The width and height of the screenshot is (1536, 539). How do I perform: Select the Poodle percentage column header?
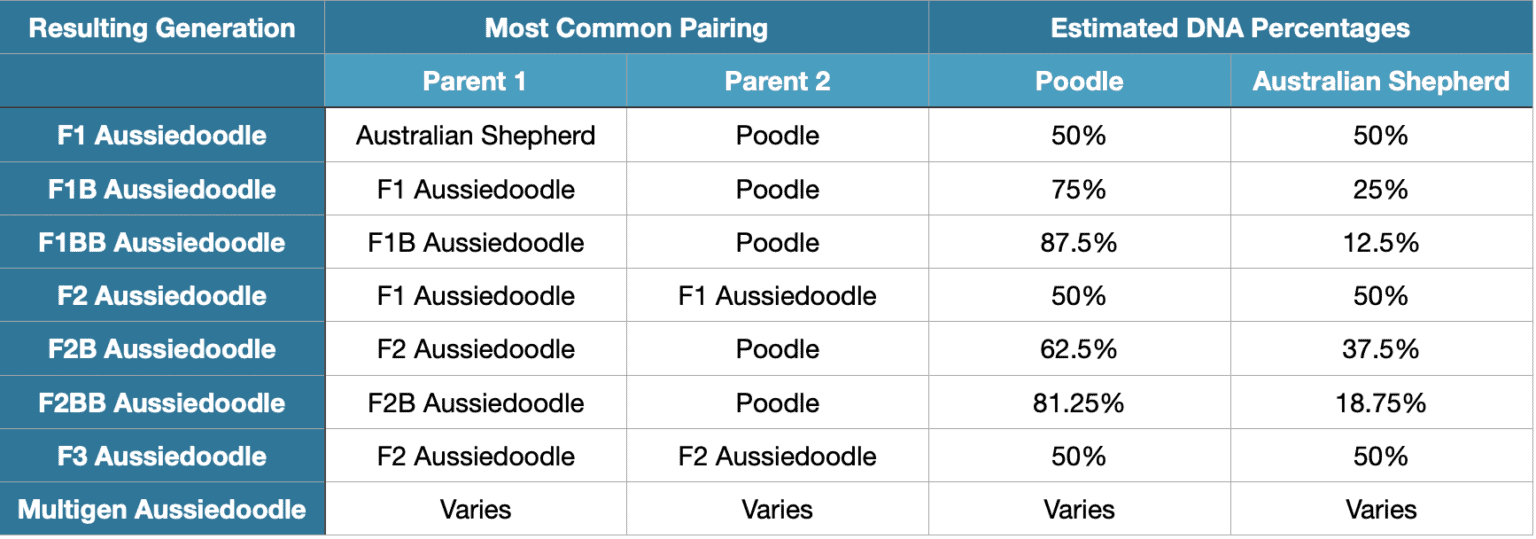pyautogui.click(x=1079, y=81)
